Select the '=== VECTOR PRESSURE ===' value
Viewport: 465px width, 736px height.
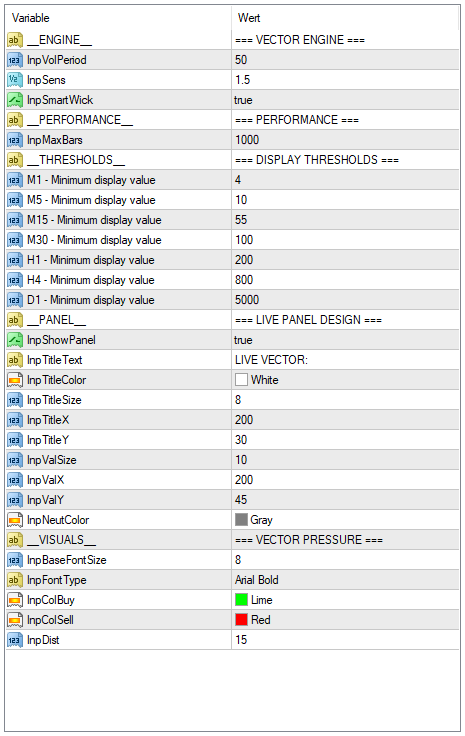(309, 540)
